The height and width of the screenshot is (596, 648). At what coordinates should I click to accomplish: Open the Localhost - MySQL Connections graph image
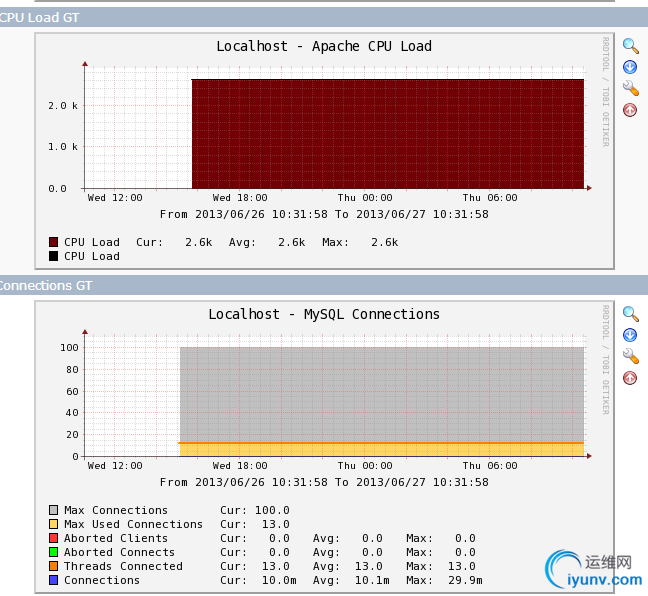[324, 448]
